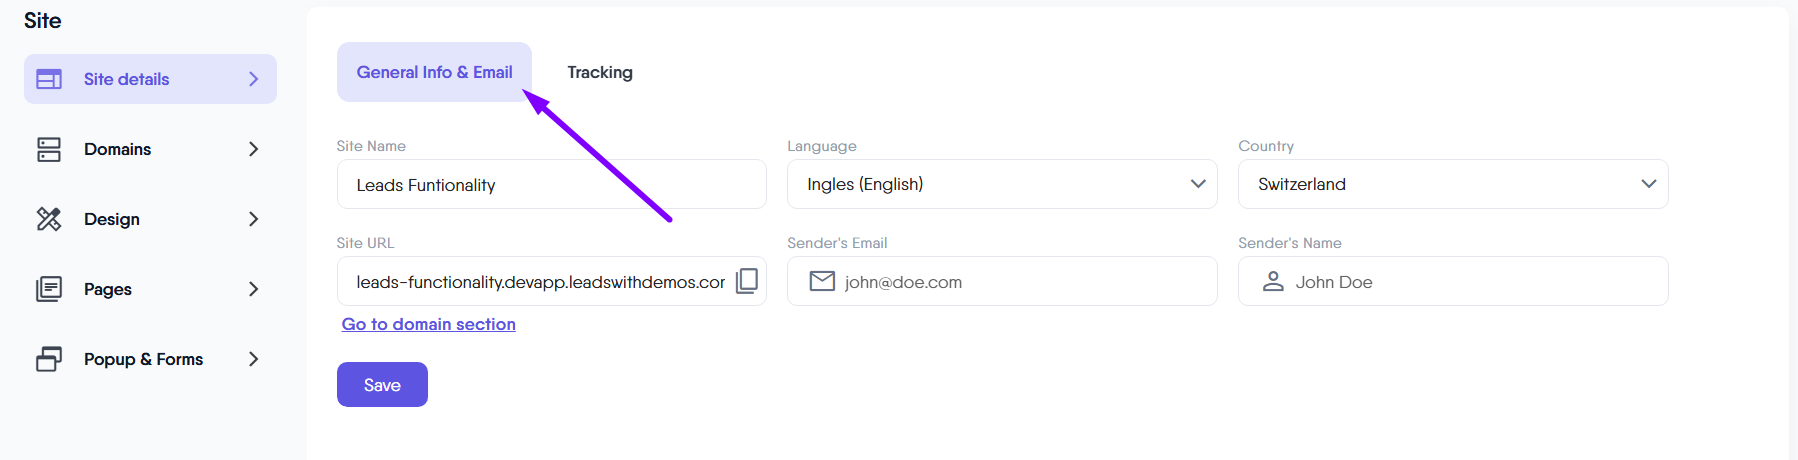The height and width of the screenshot is (460, 1798).
Task: Expand the Domains section chevron
Action: point(254,149)
